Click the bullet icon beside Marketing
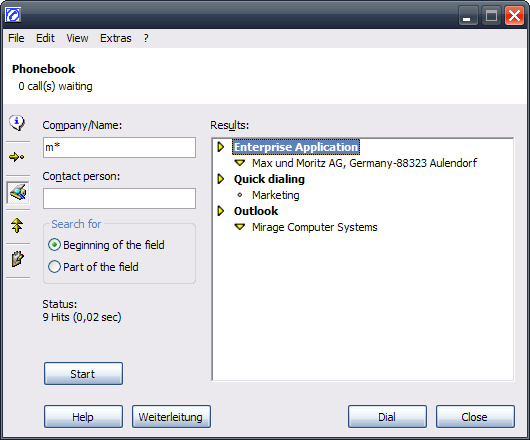Screen dimensions: 530x440 point(240,195)
